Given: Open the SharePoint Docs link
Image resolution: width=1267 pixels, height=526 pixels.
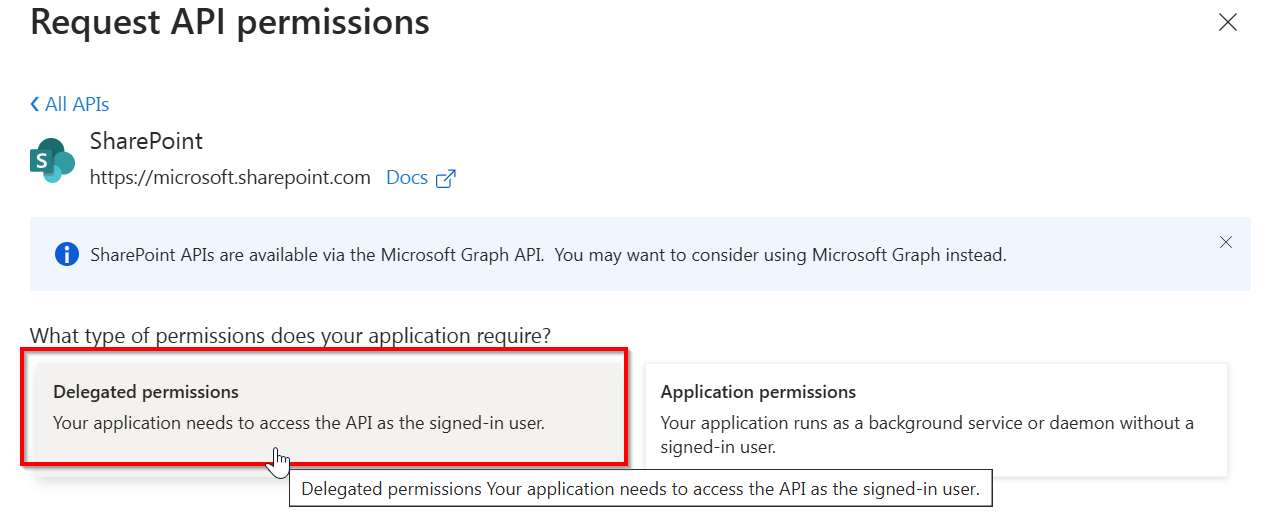Looking at the screenshot, I should 407,178.
